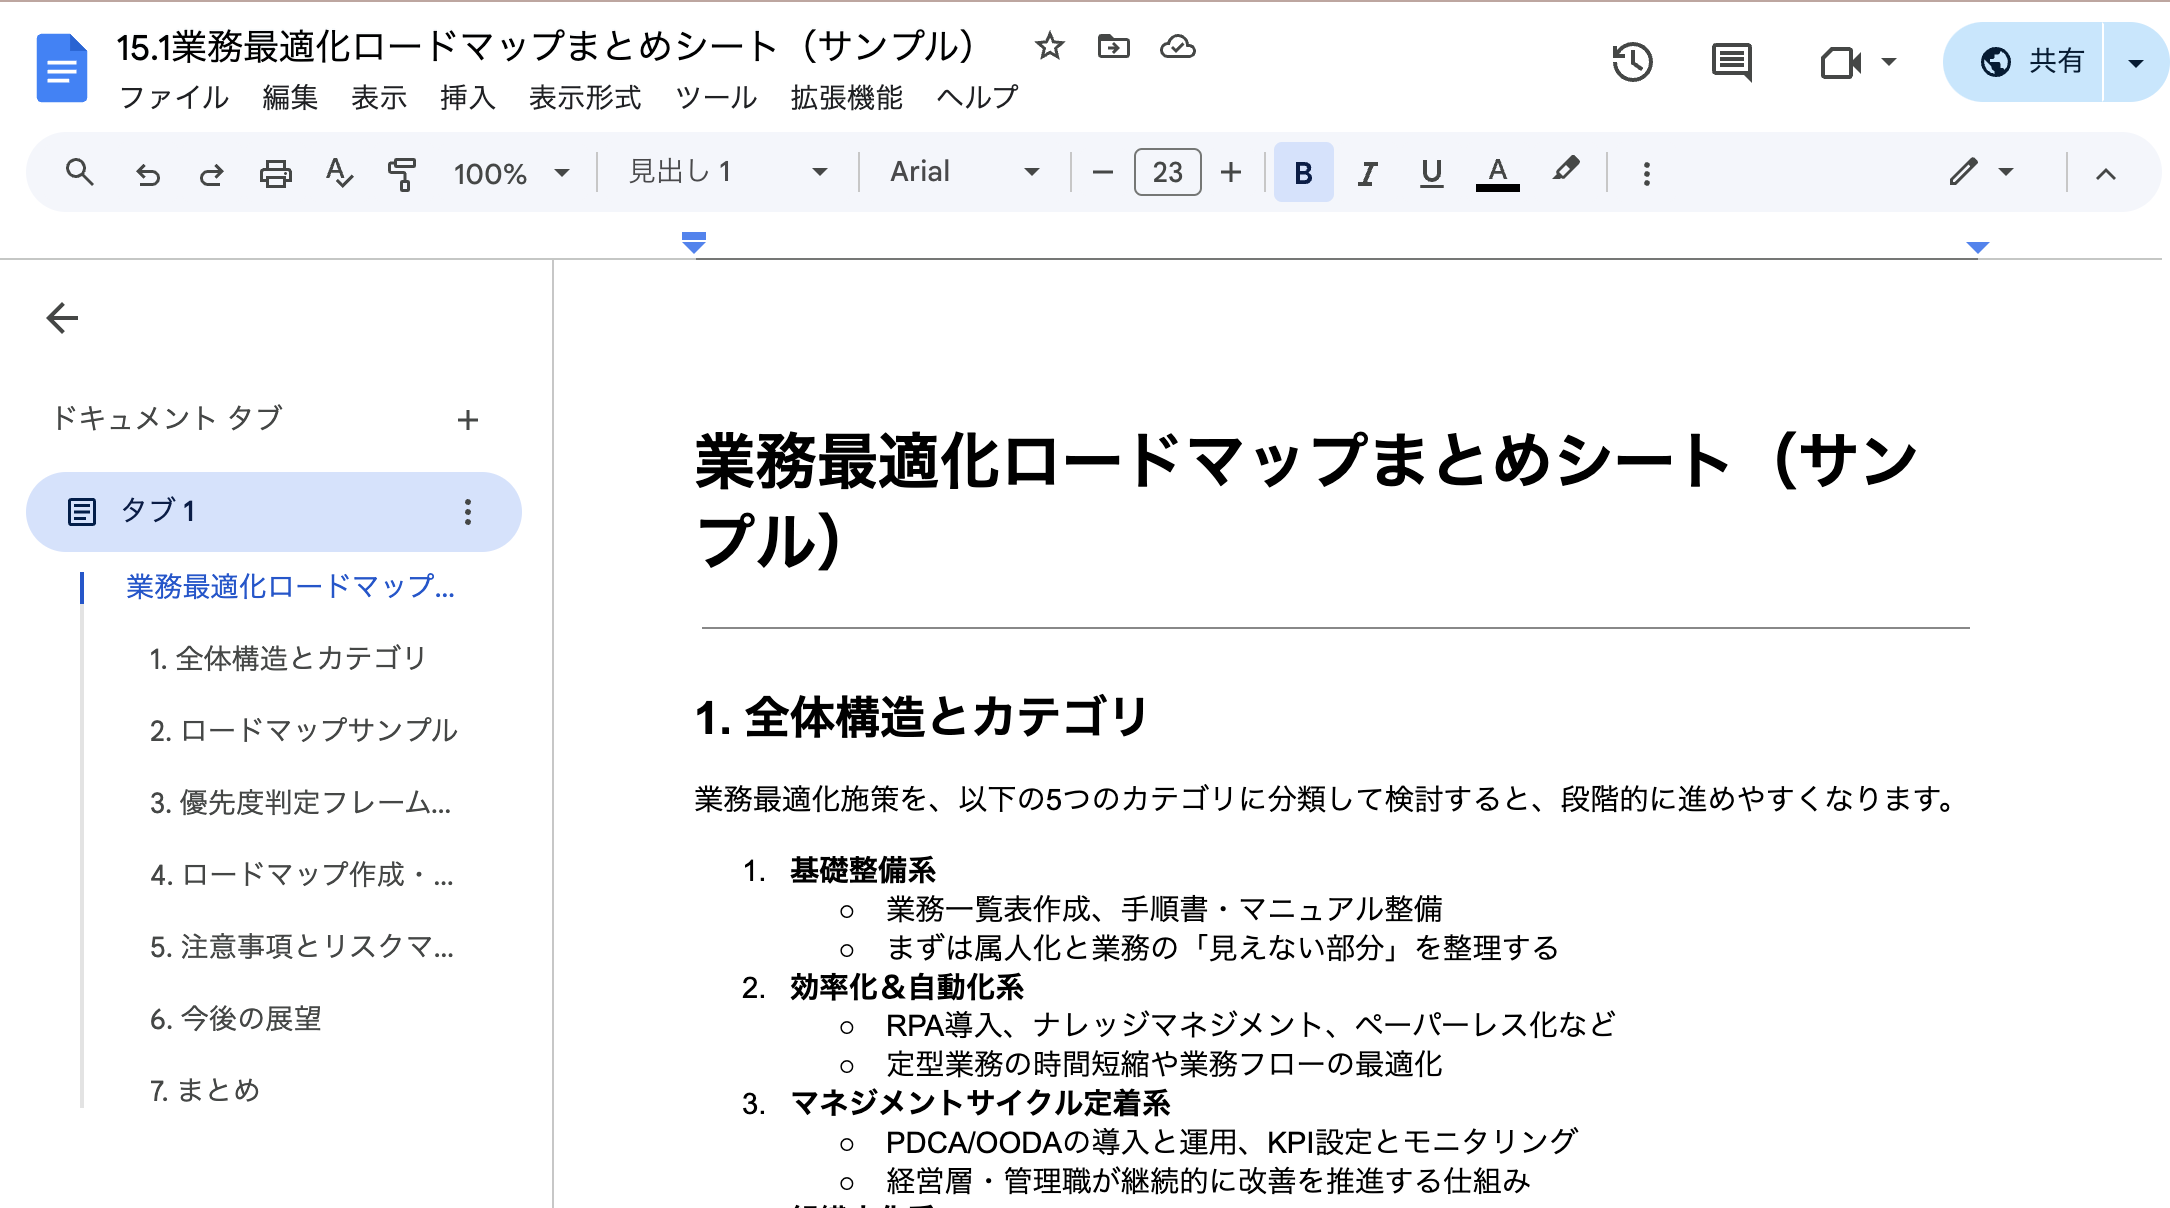This screenshot has height=1208, width=2170.
Task: Open document search
Action: pyautogui.click(x=80, y=172)
